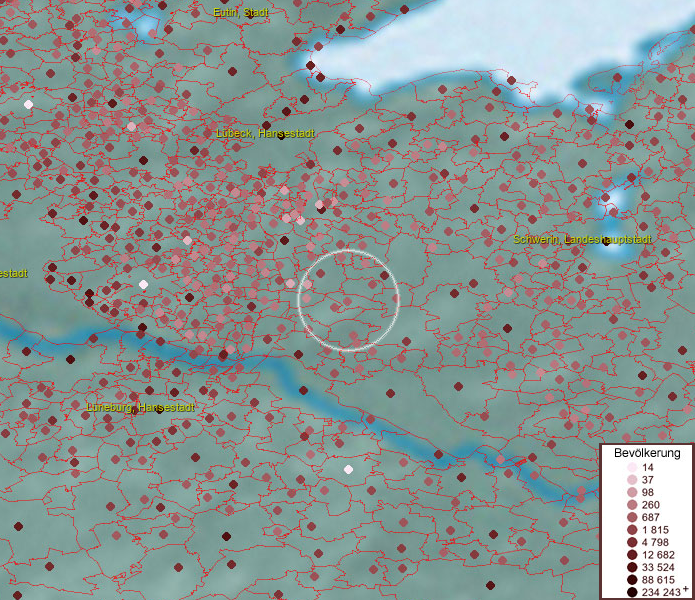Click the legend swatch for 12 682
The image size is (695, 600).
click(x=632, y=555)
